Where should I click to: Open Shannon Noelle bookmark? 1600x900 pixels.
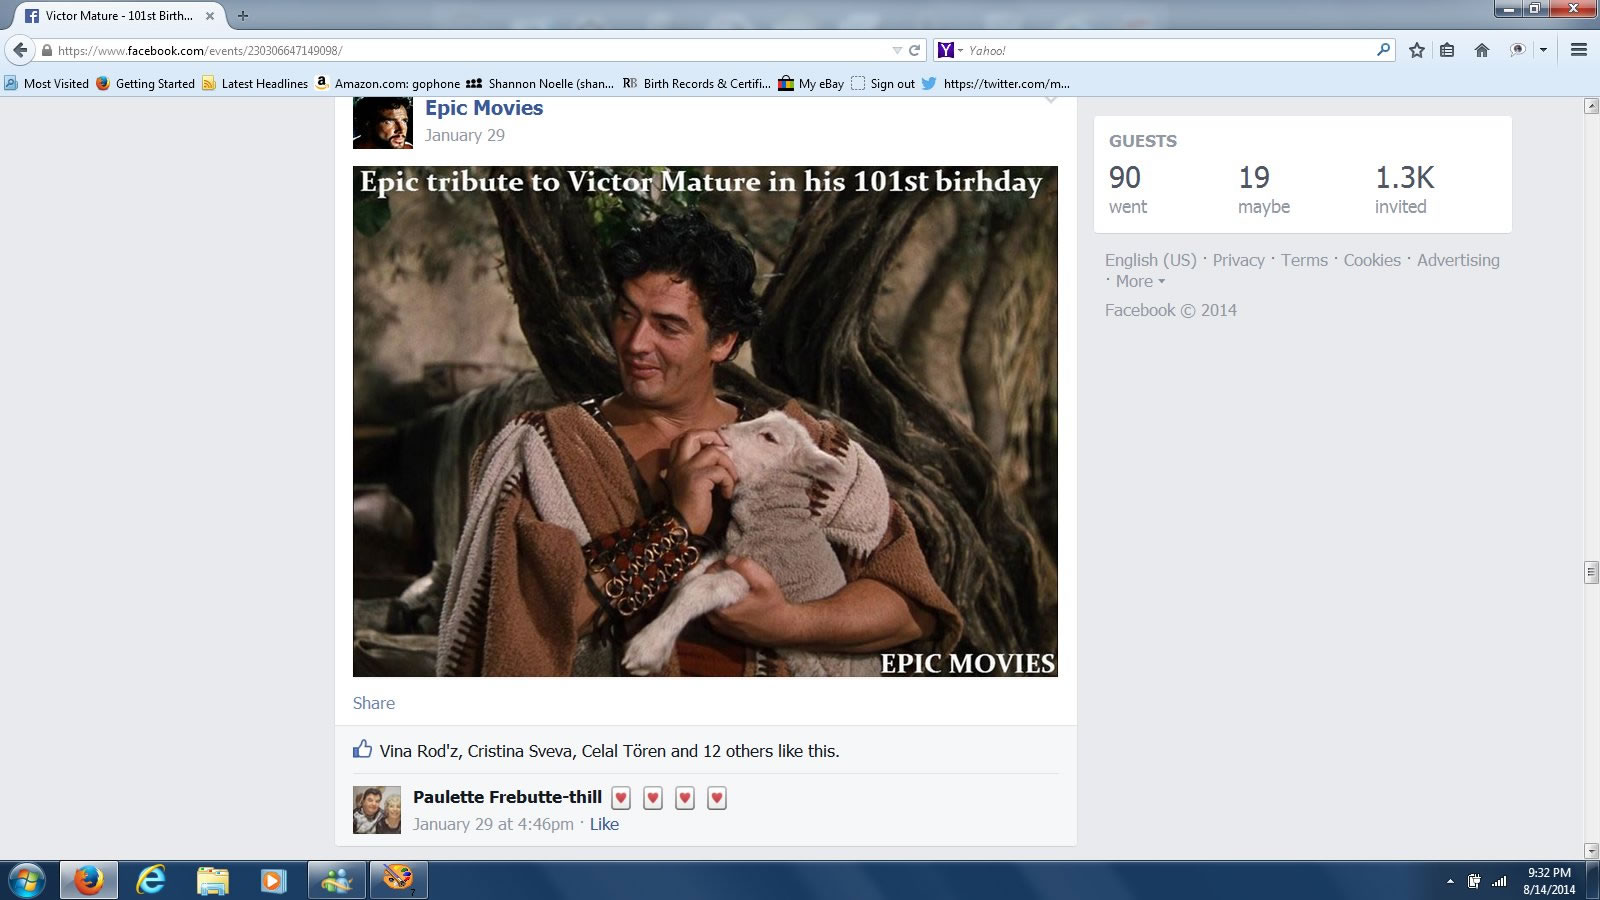[540, 84]
